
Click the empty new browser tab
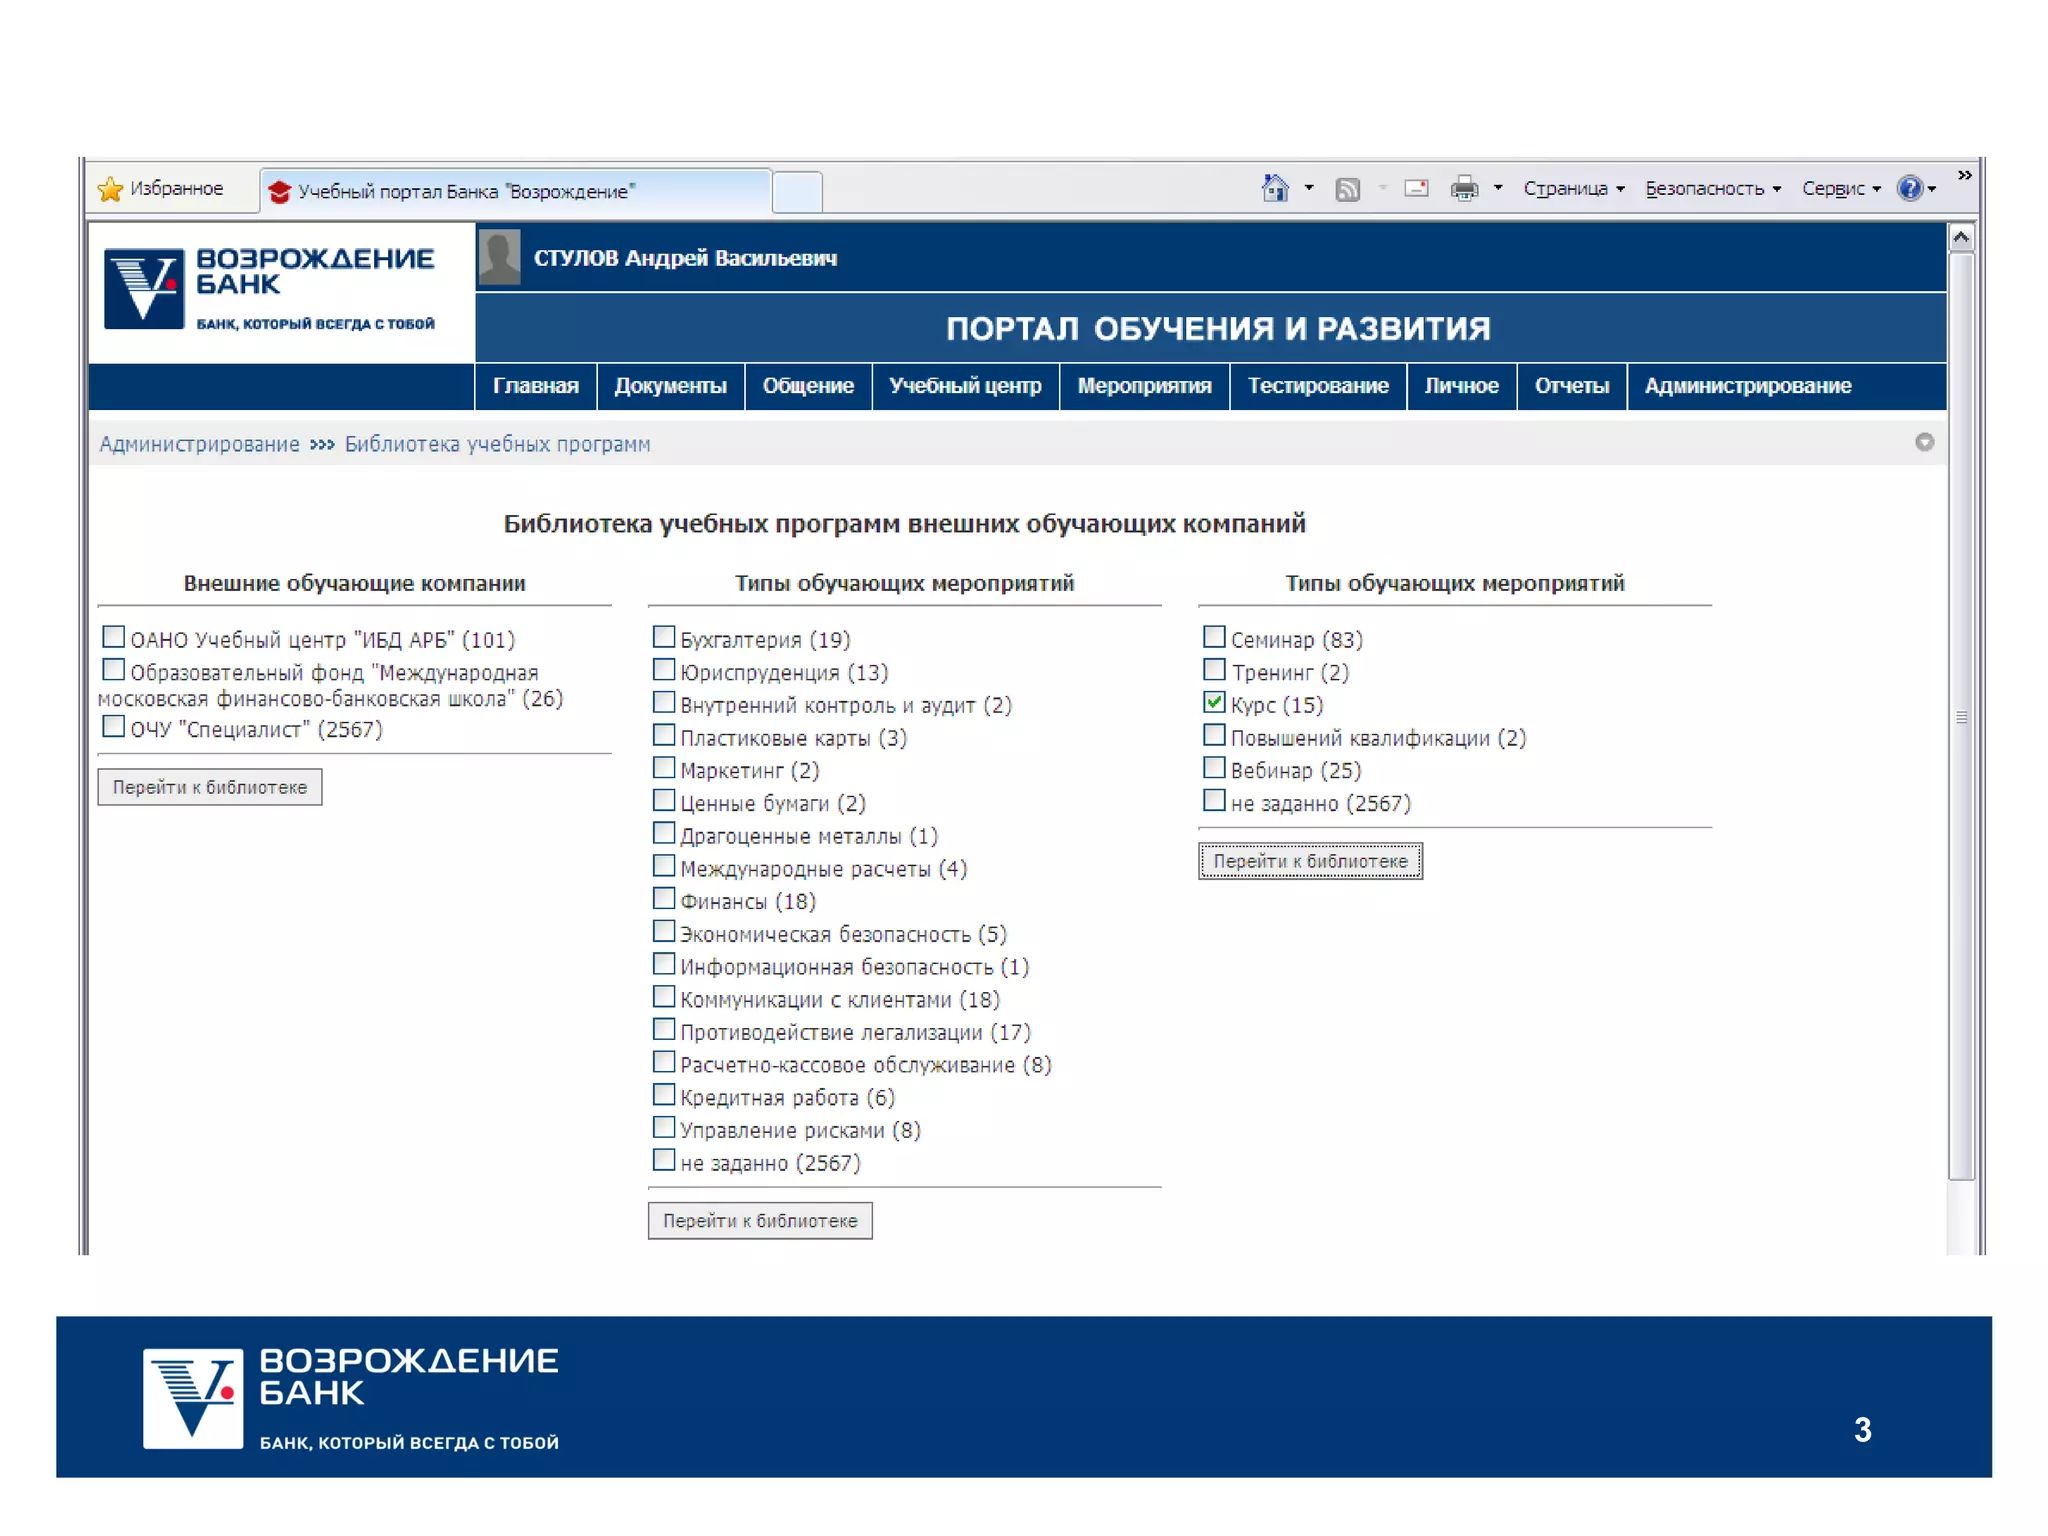797,191
